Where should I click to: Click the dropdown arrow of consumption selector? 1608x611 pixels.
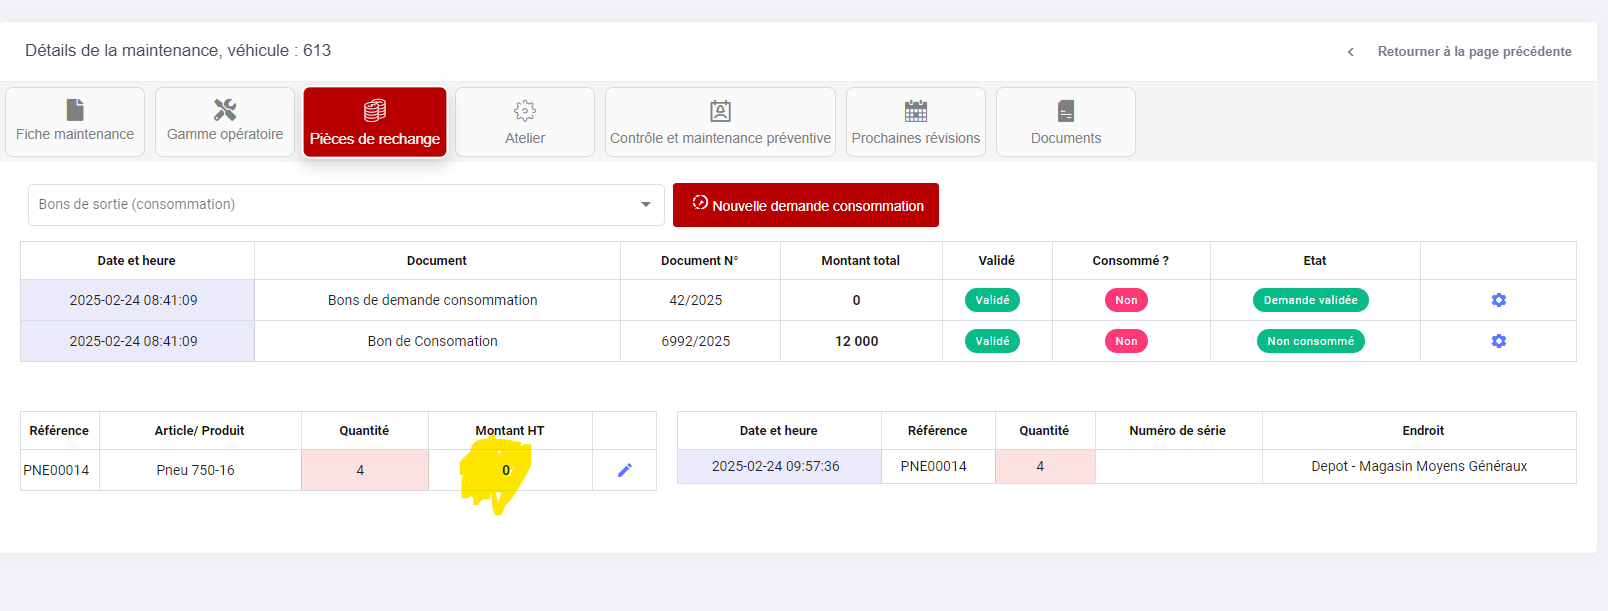point(646,205)
